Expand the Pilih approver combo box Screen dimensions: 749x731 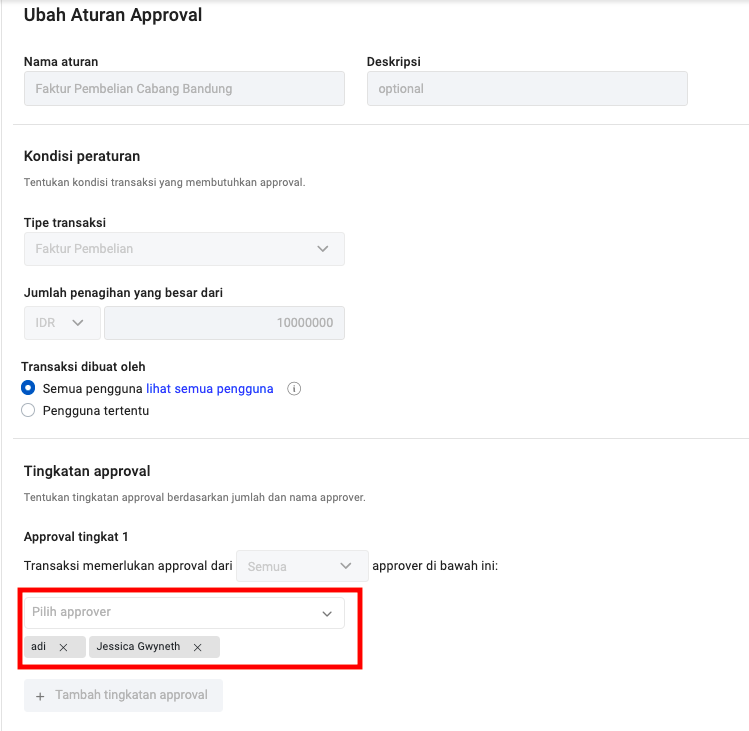[184, 613]
